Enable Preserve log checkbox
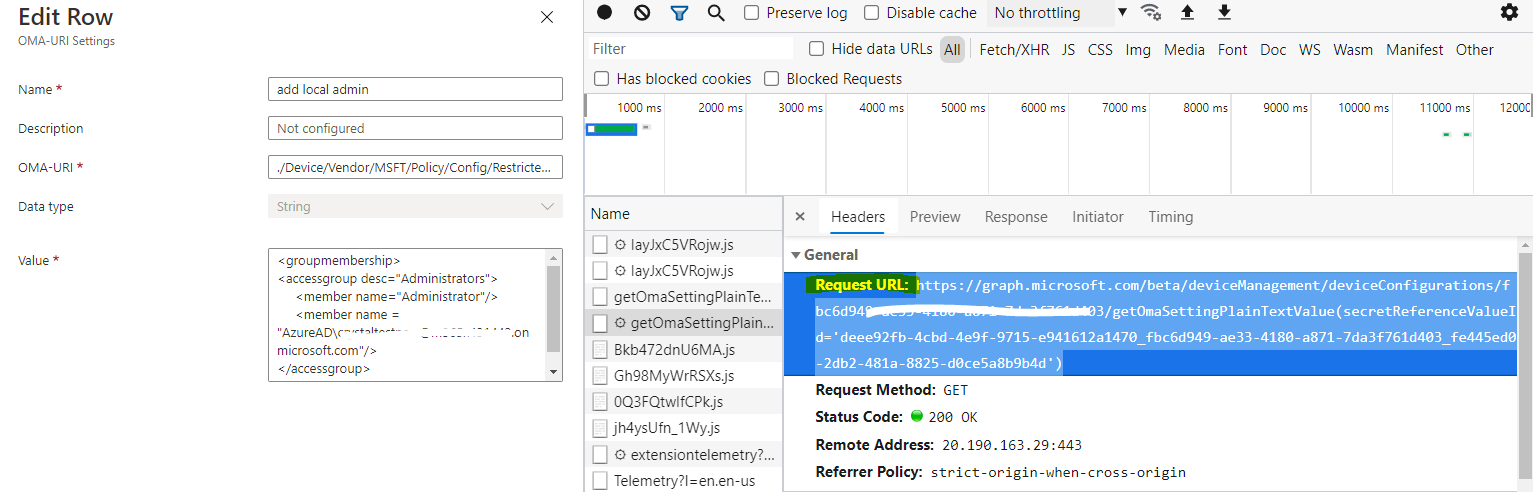Image resolution: width=1533 pixels, height=492 pixels. (751, 13)
